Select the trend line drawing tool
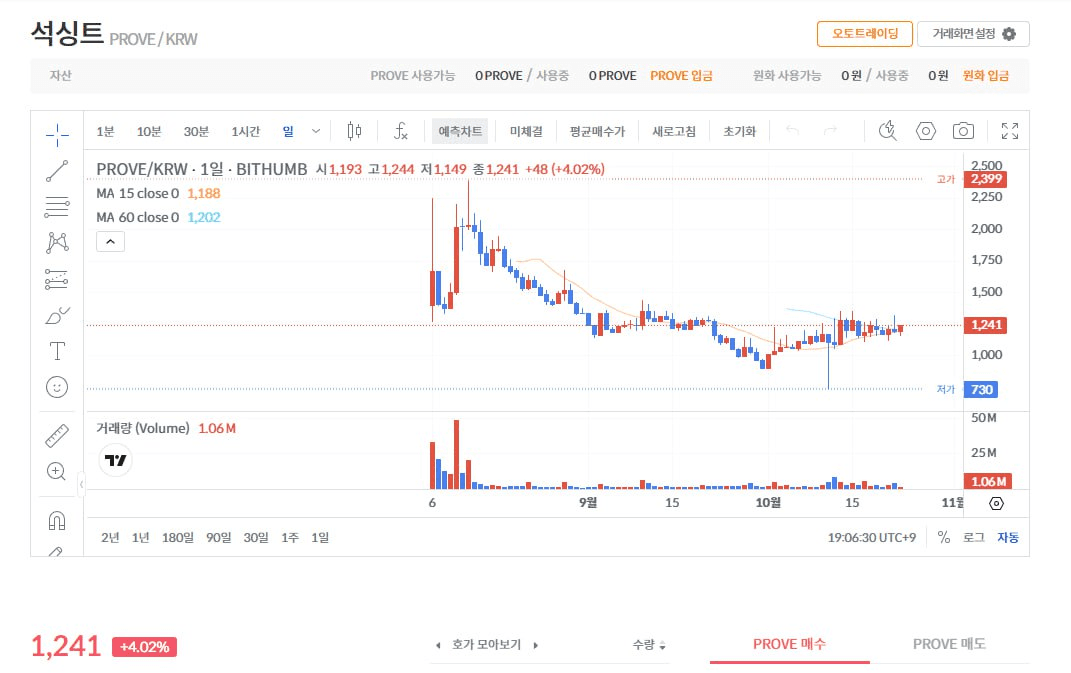Image resolution: width=1071 pixels, height=673 pixels. pyautogui.click(x=57, y=170)
